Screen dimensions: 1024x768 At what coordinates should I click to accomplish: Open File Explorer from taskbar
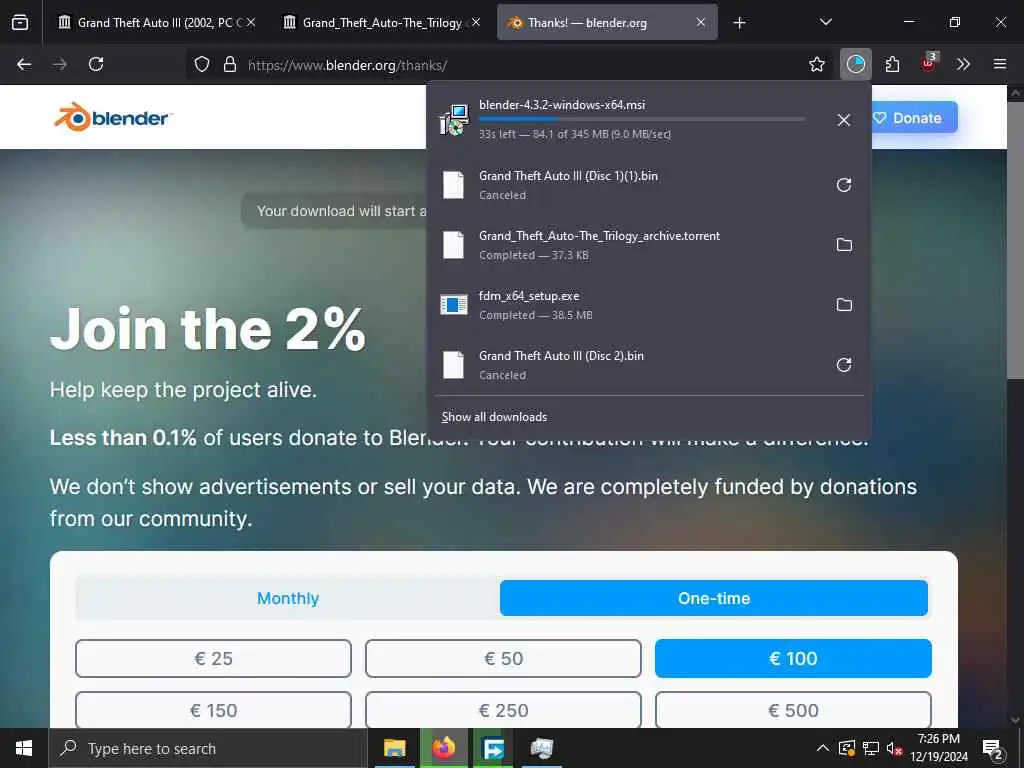tap(394, 748)
